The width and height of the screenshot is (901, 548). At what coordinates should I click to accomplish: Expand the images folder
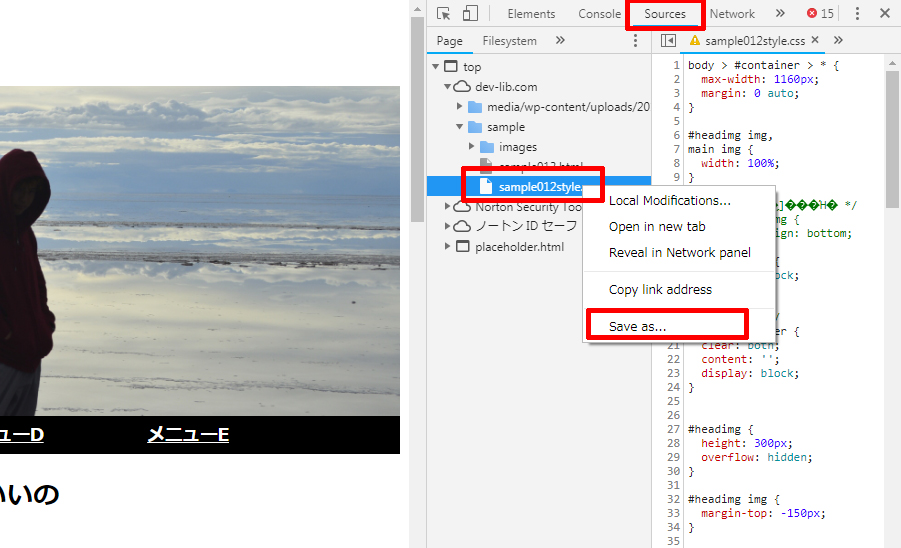click(473, 147)
